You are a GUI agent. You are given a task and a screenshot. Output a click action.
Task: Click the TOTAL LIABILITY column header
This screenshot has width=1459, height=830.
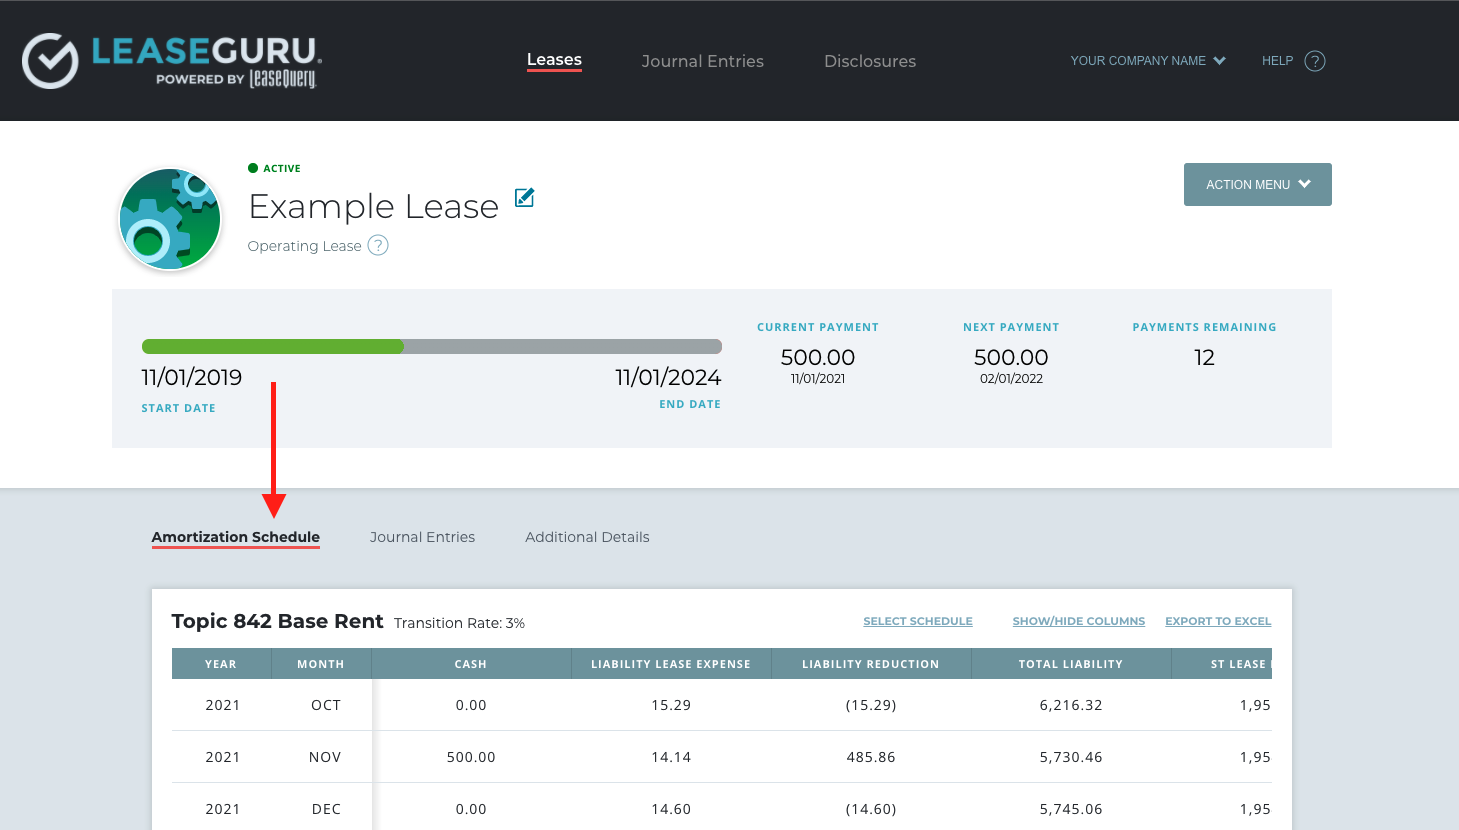(1070, 663)
